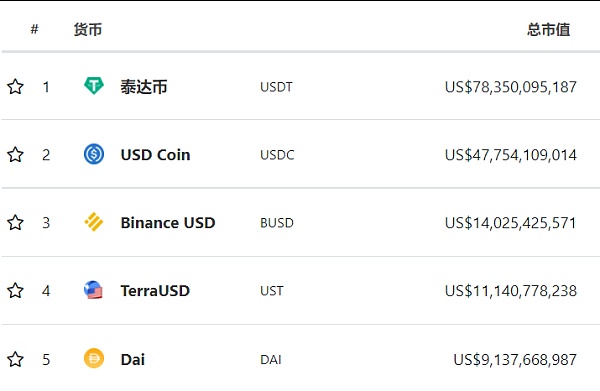This screenshot has width=600, height=391.
Task: Click the TerraUSD globe logo
Action: (x=93, y=290)
